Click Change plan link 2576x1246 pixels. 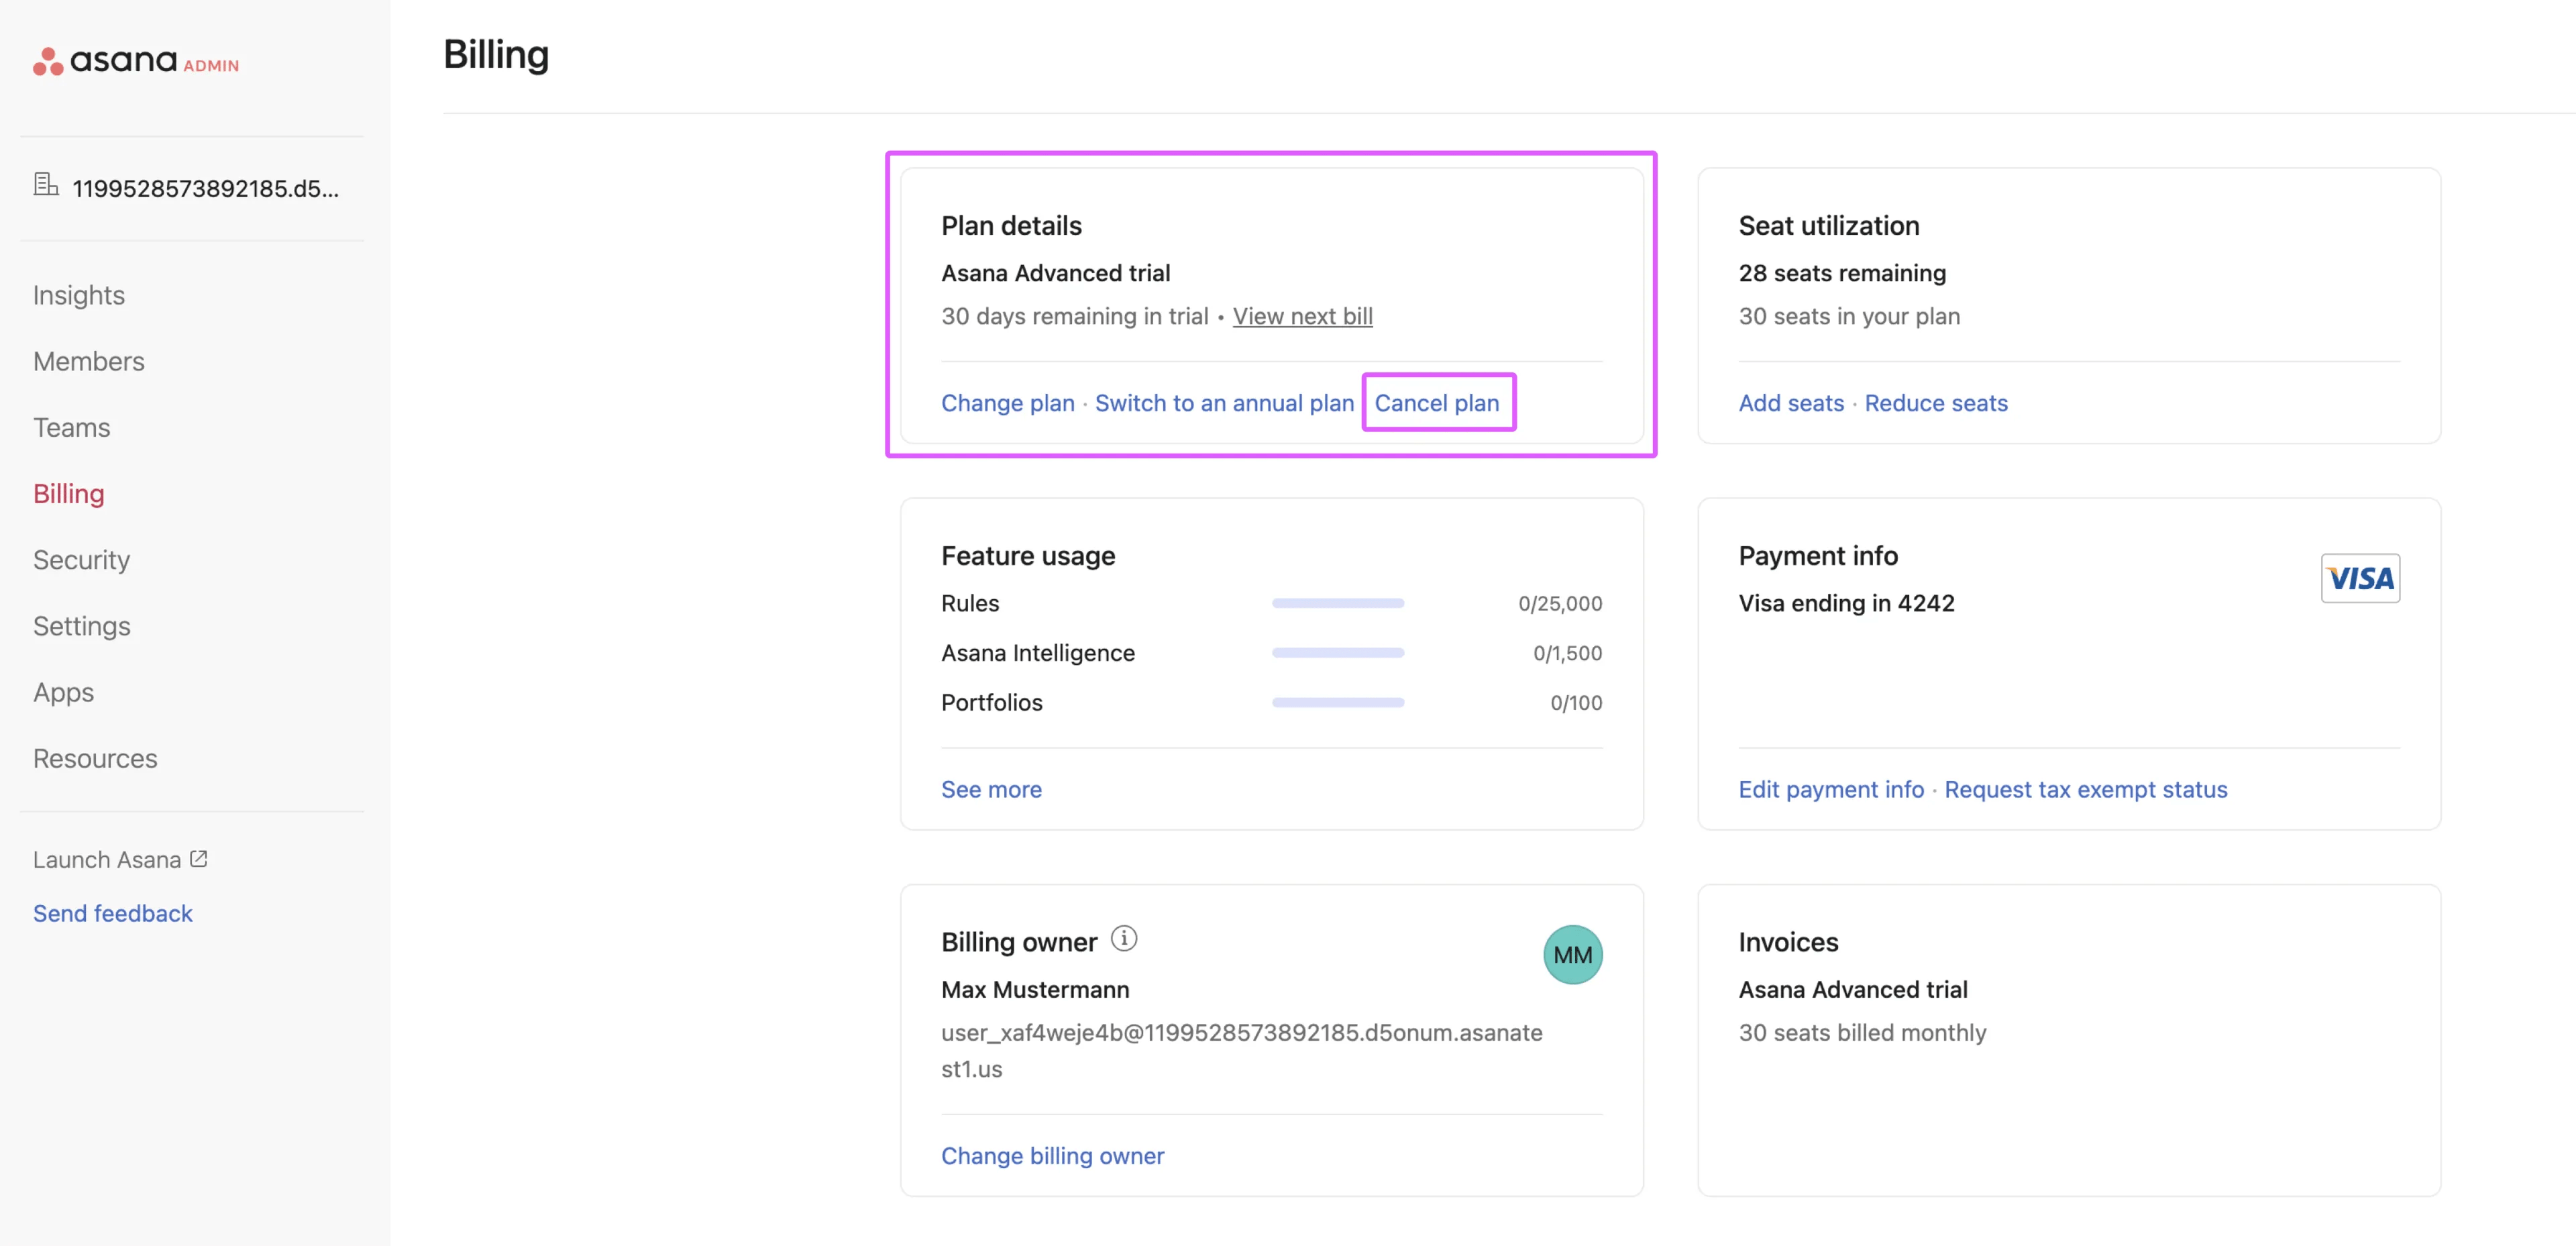(1007, 403)
